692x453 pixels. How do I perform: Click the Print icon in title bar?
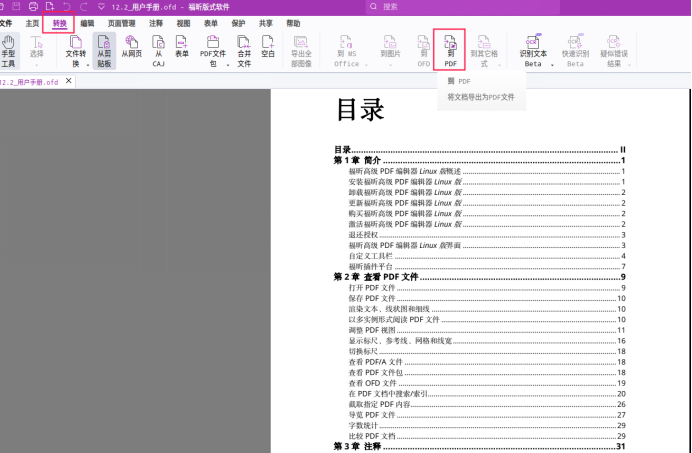(x=33, y=6)
